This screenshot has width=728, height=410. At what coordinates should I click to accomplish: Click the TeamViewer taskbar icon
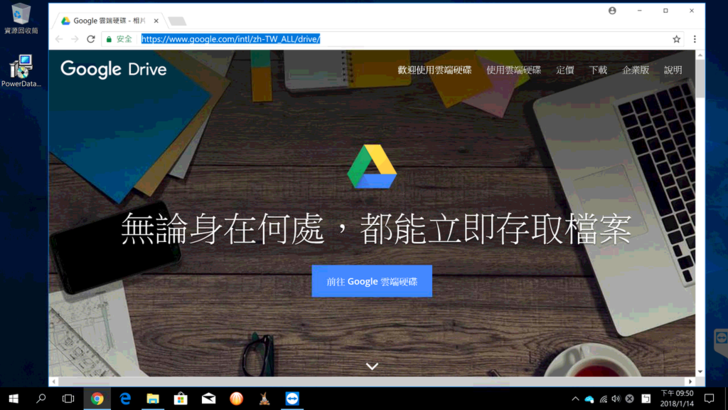[292, 399]
